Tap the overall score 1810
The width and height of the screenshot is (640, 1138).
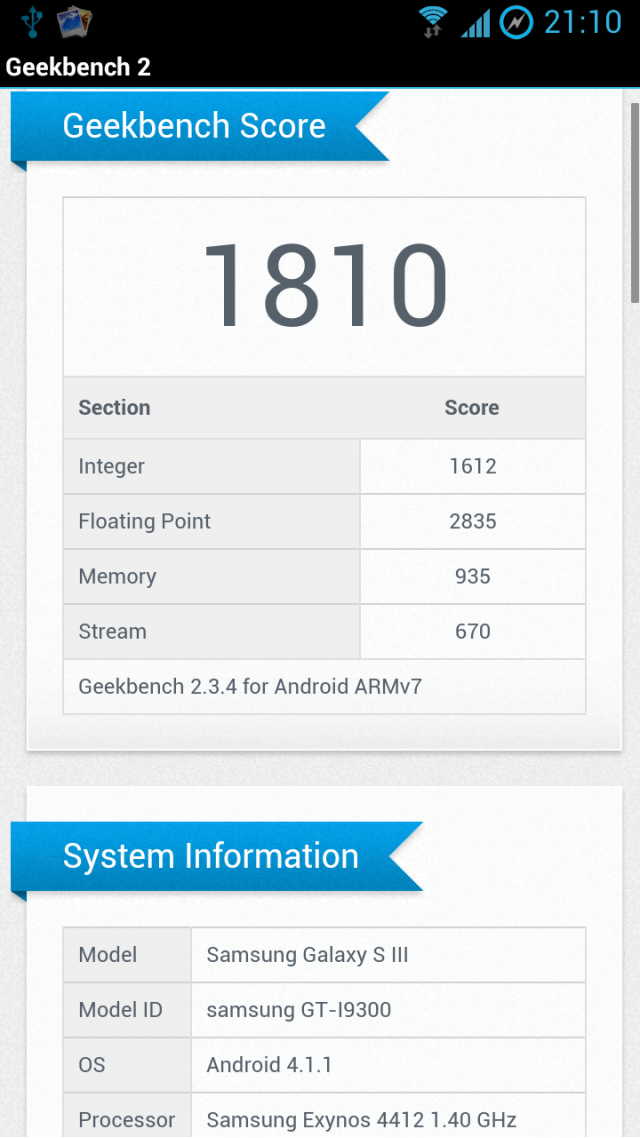pyautogui.click(x=324, y=286)
